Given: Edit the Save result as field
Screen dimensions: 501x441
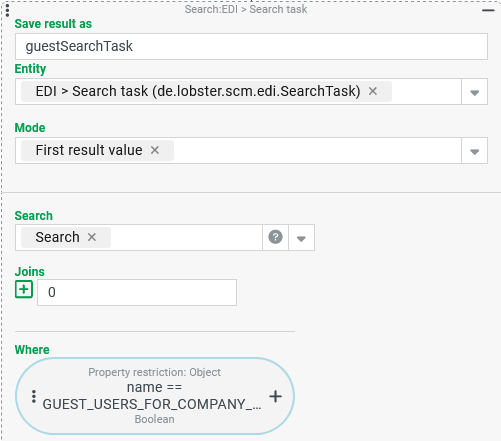Looking at the screenshot, I should tap(251, 46).
